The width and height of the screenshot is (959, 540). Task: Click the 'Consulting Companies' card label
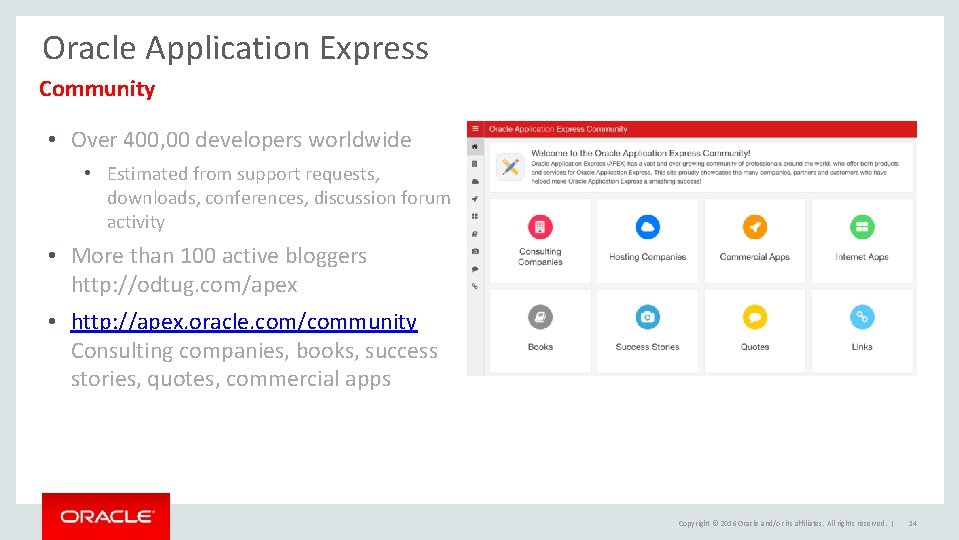[540, 256]
